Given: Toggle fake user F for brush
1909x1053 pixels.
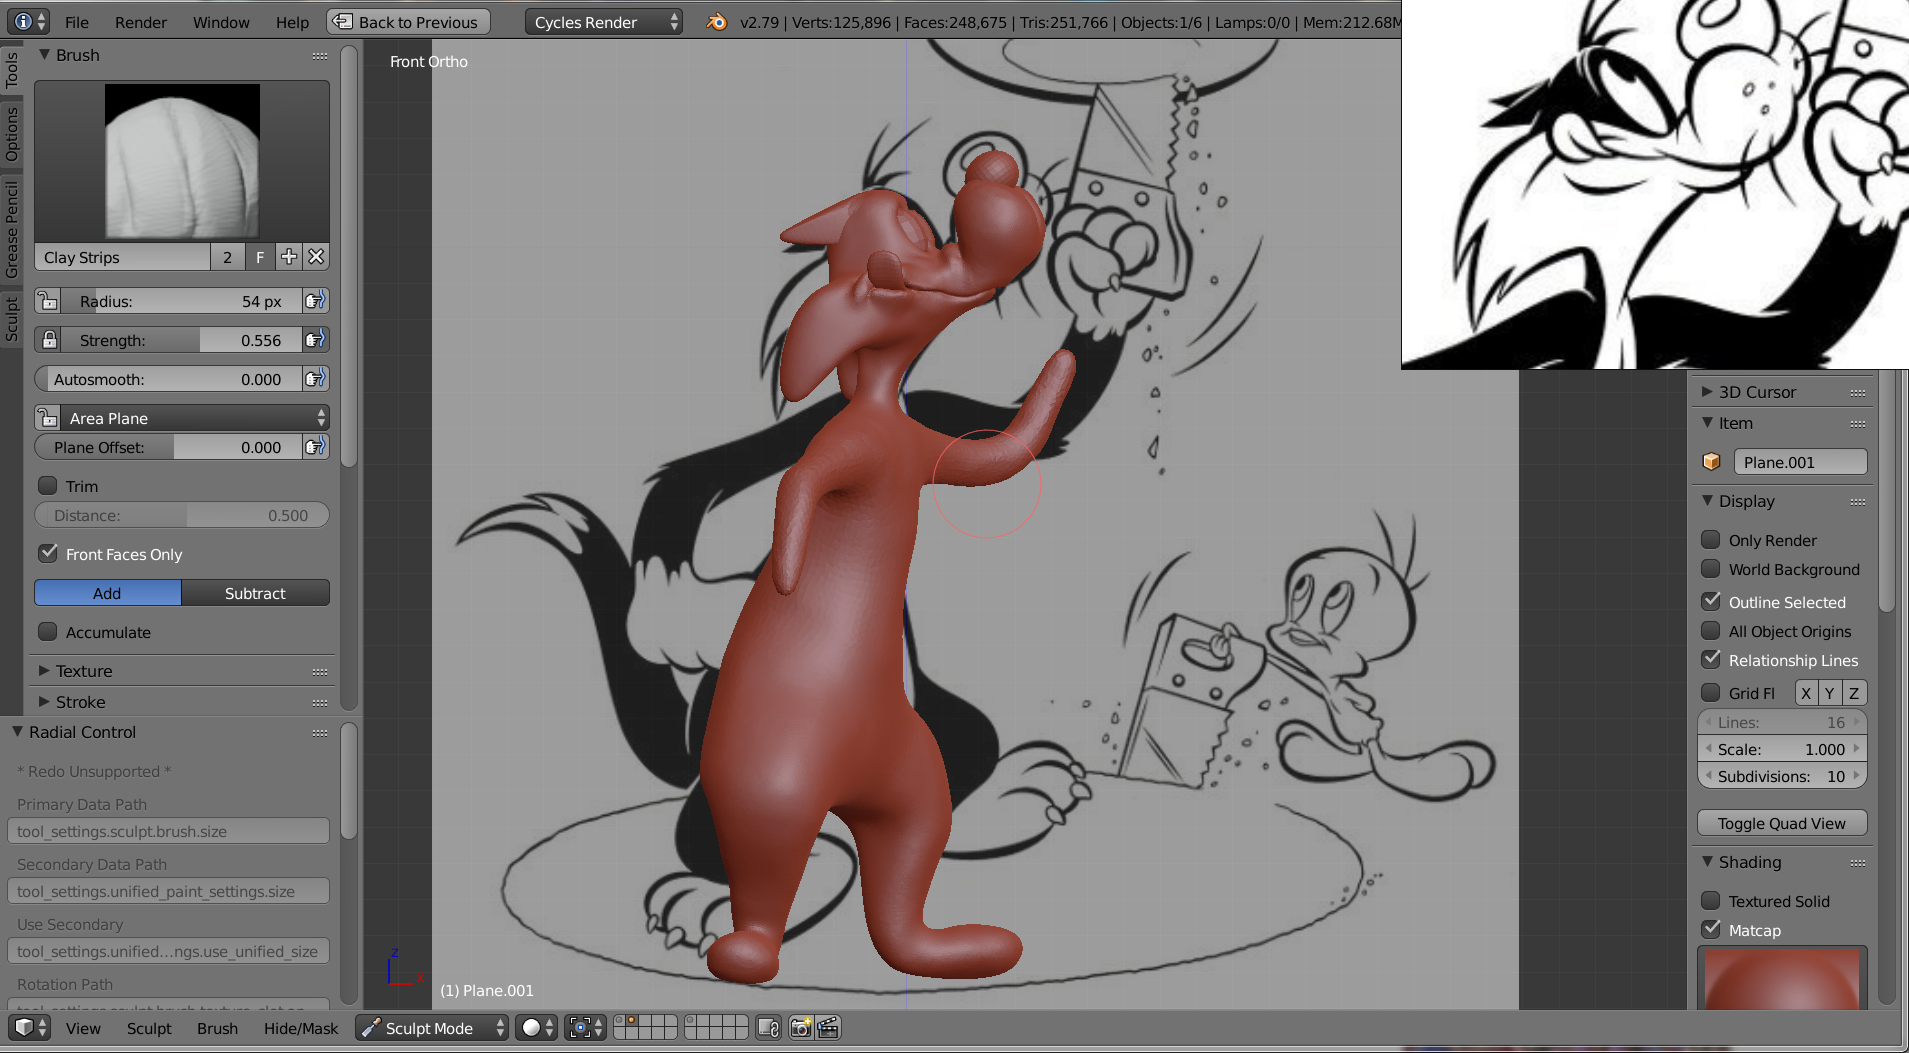Looking at the screenshot, I should [260, 257].
